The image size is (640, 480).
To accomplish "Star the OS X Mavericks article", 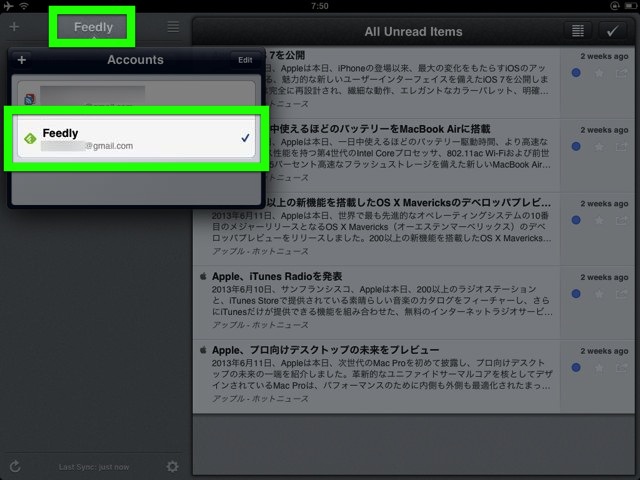I will click(599, 220).
